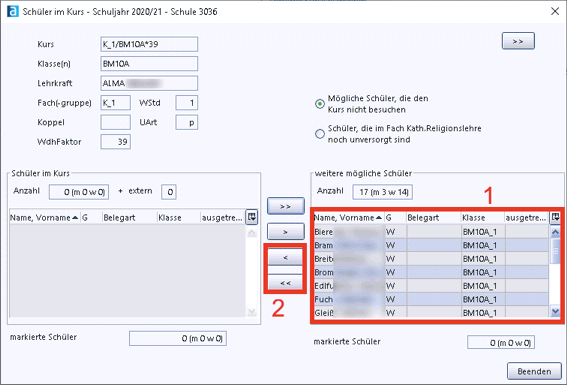Click the WdhFaktor field '39'
The image size is (567, 385).
(115, 142)
